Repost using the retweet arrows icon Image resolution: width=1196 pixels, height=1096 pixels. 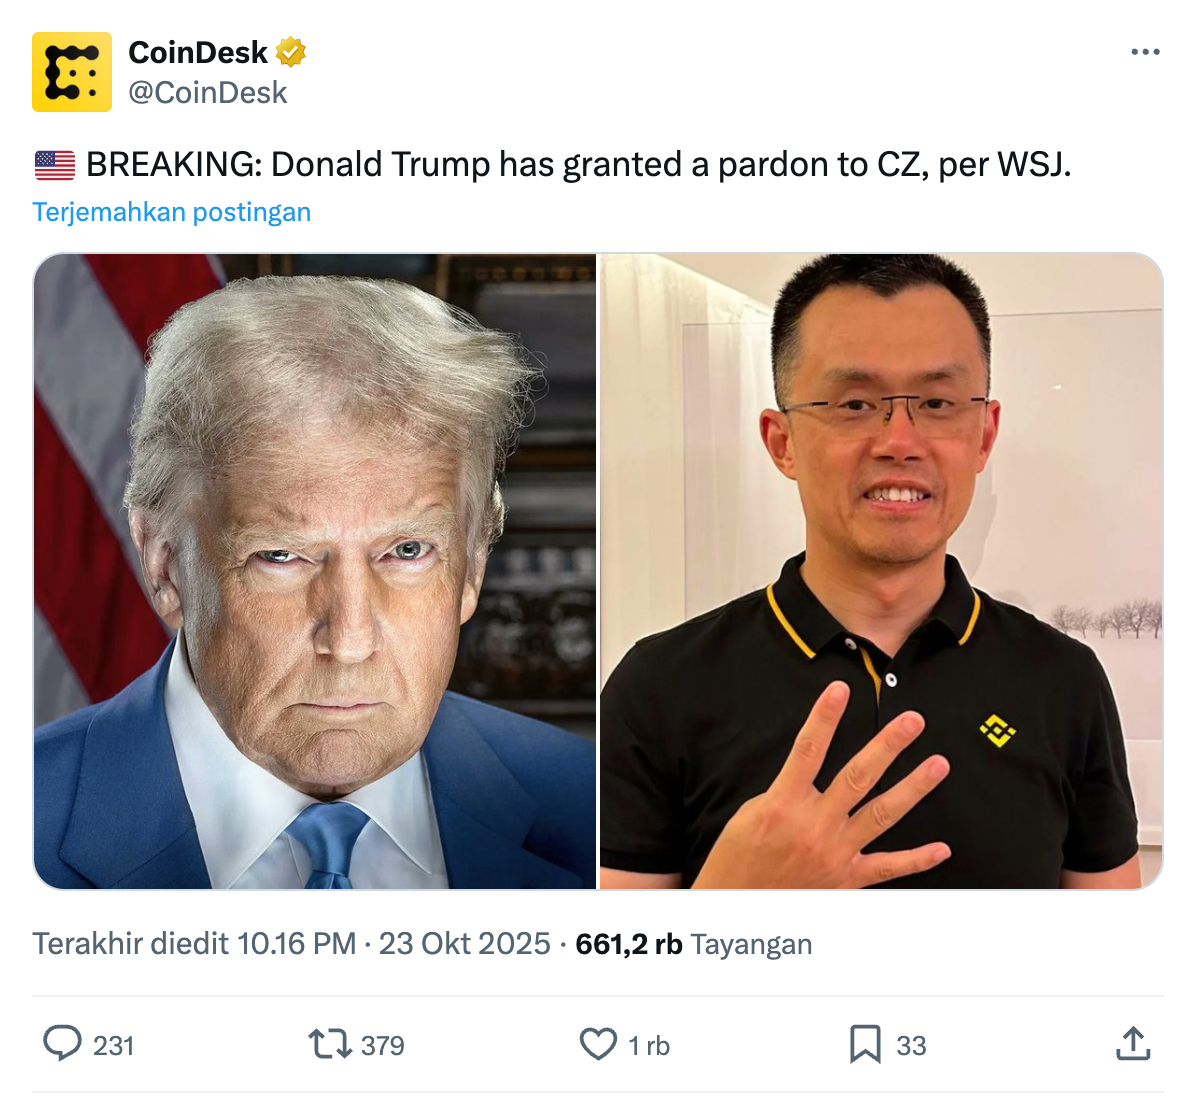[330, 1044]
